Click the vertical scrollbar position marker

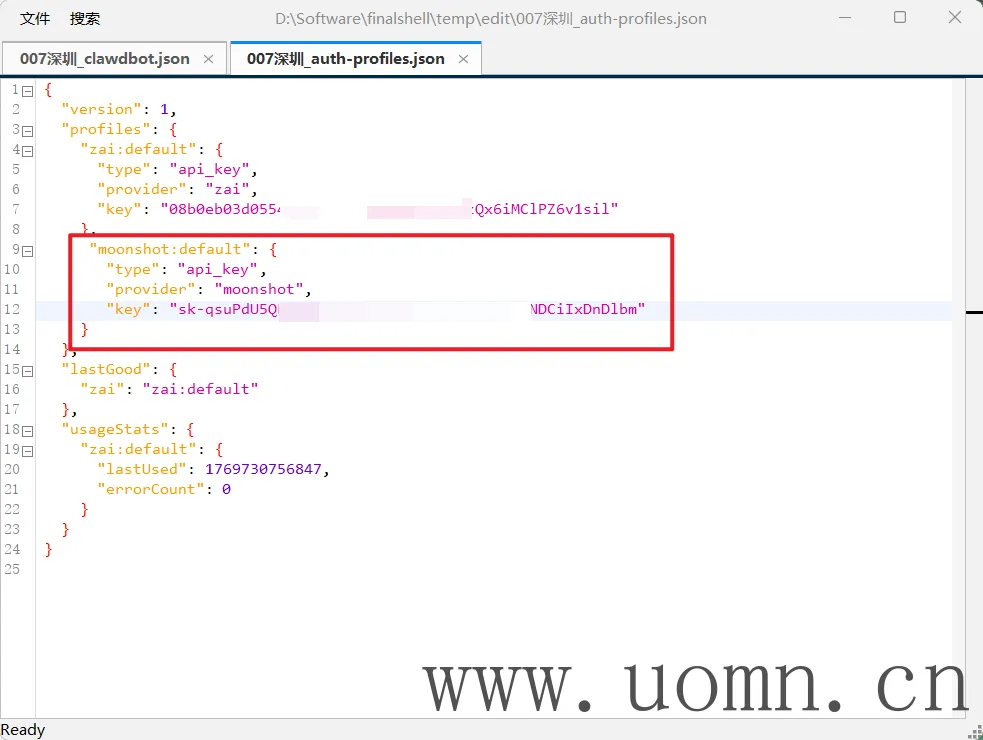coord(973,313)
